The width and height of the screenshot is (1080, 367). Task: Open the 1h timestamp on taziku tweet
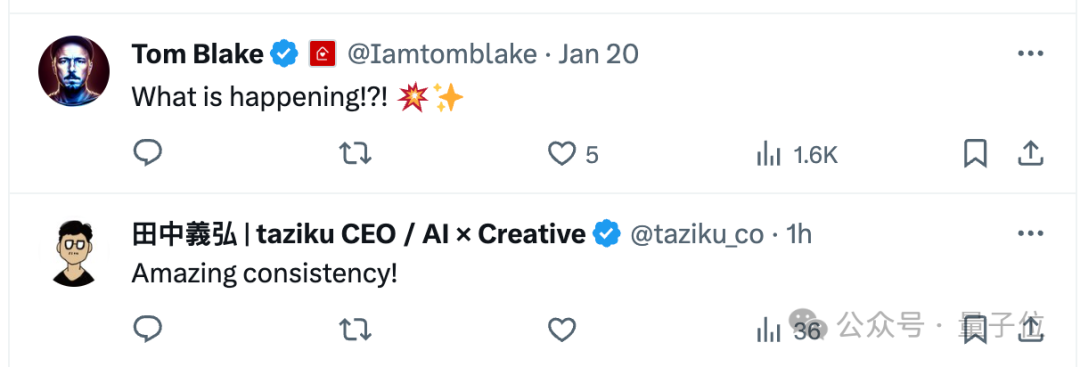(x=799, y=235)
